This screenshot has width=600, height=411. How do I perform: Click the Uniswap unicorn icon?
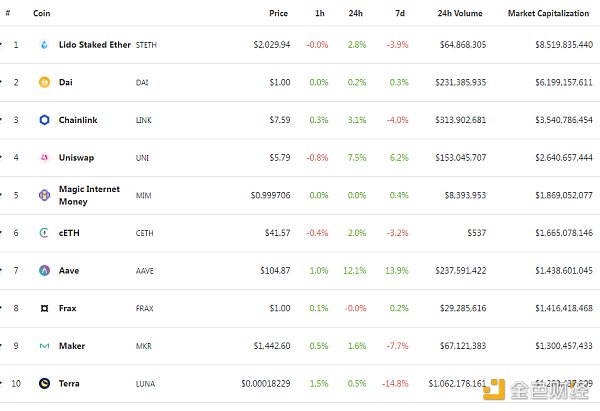44,157
